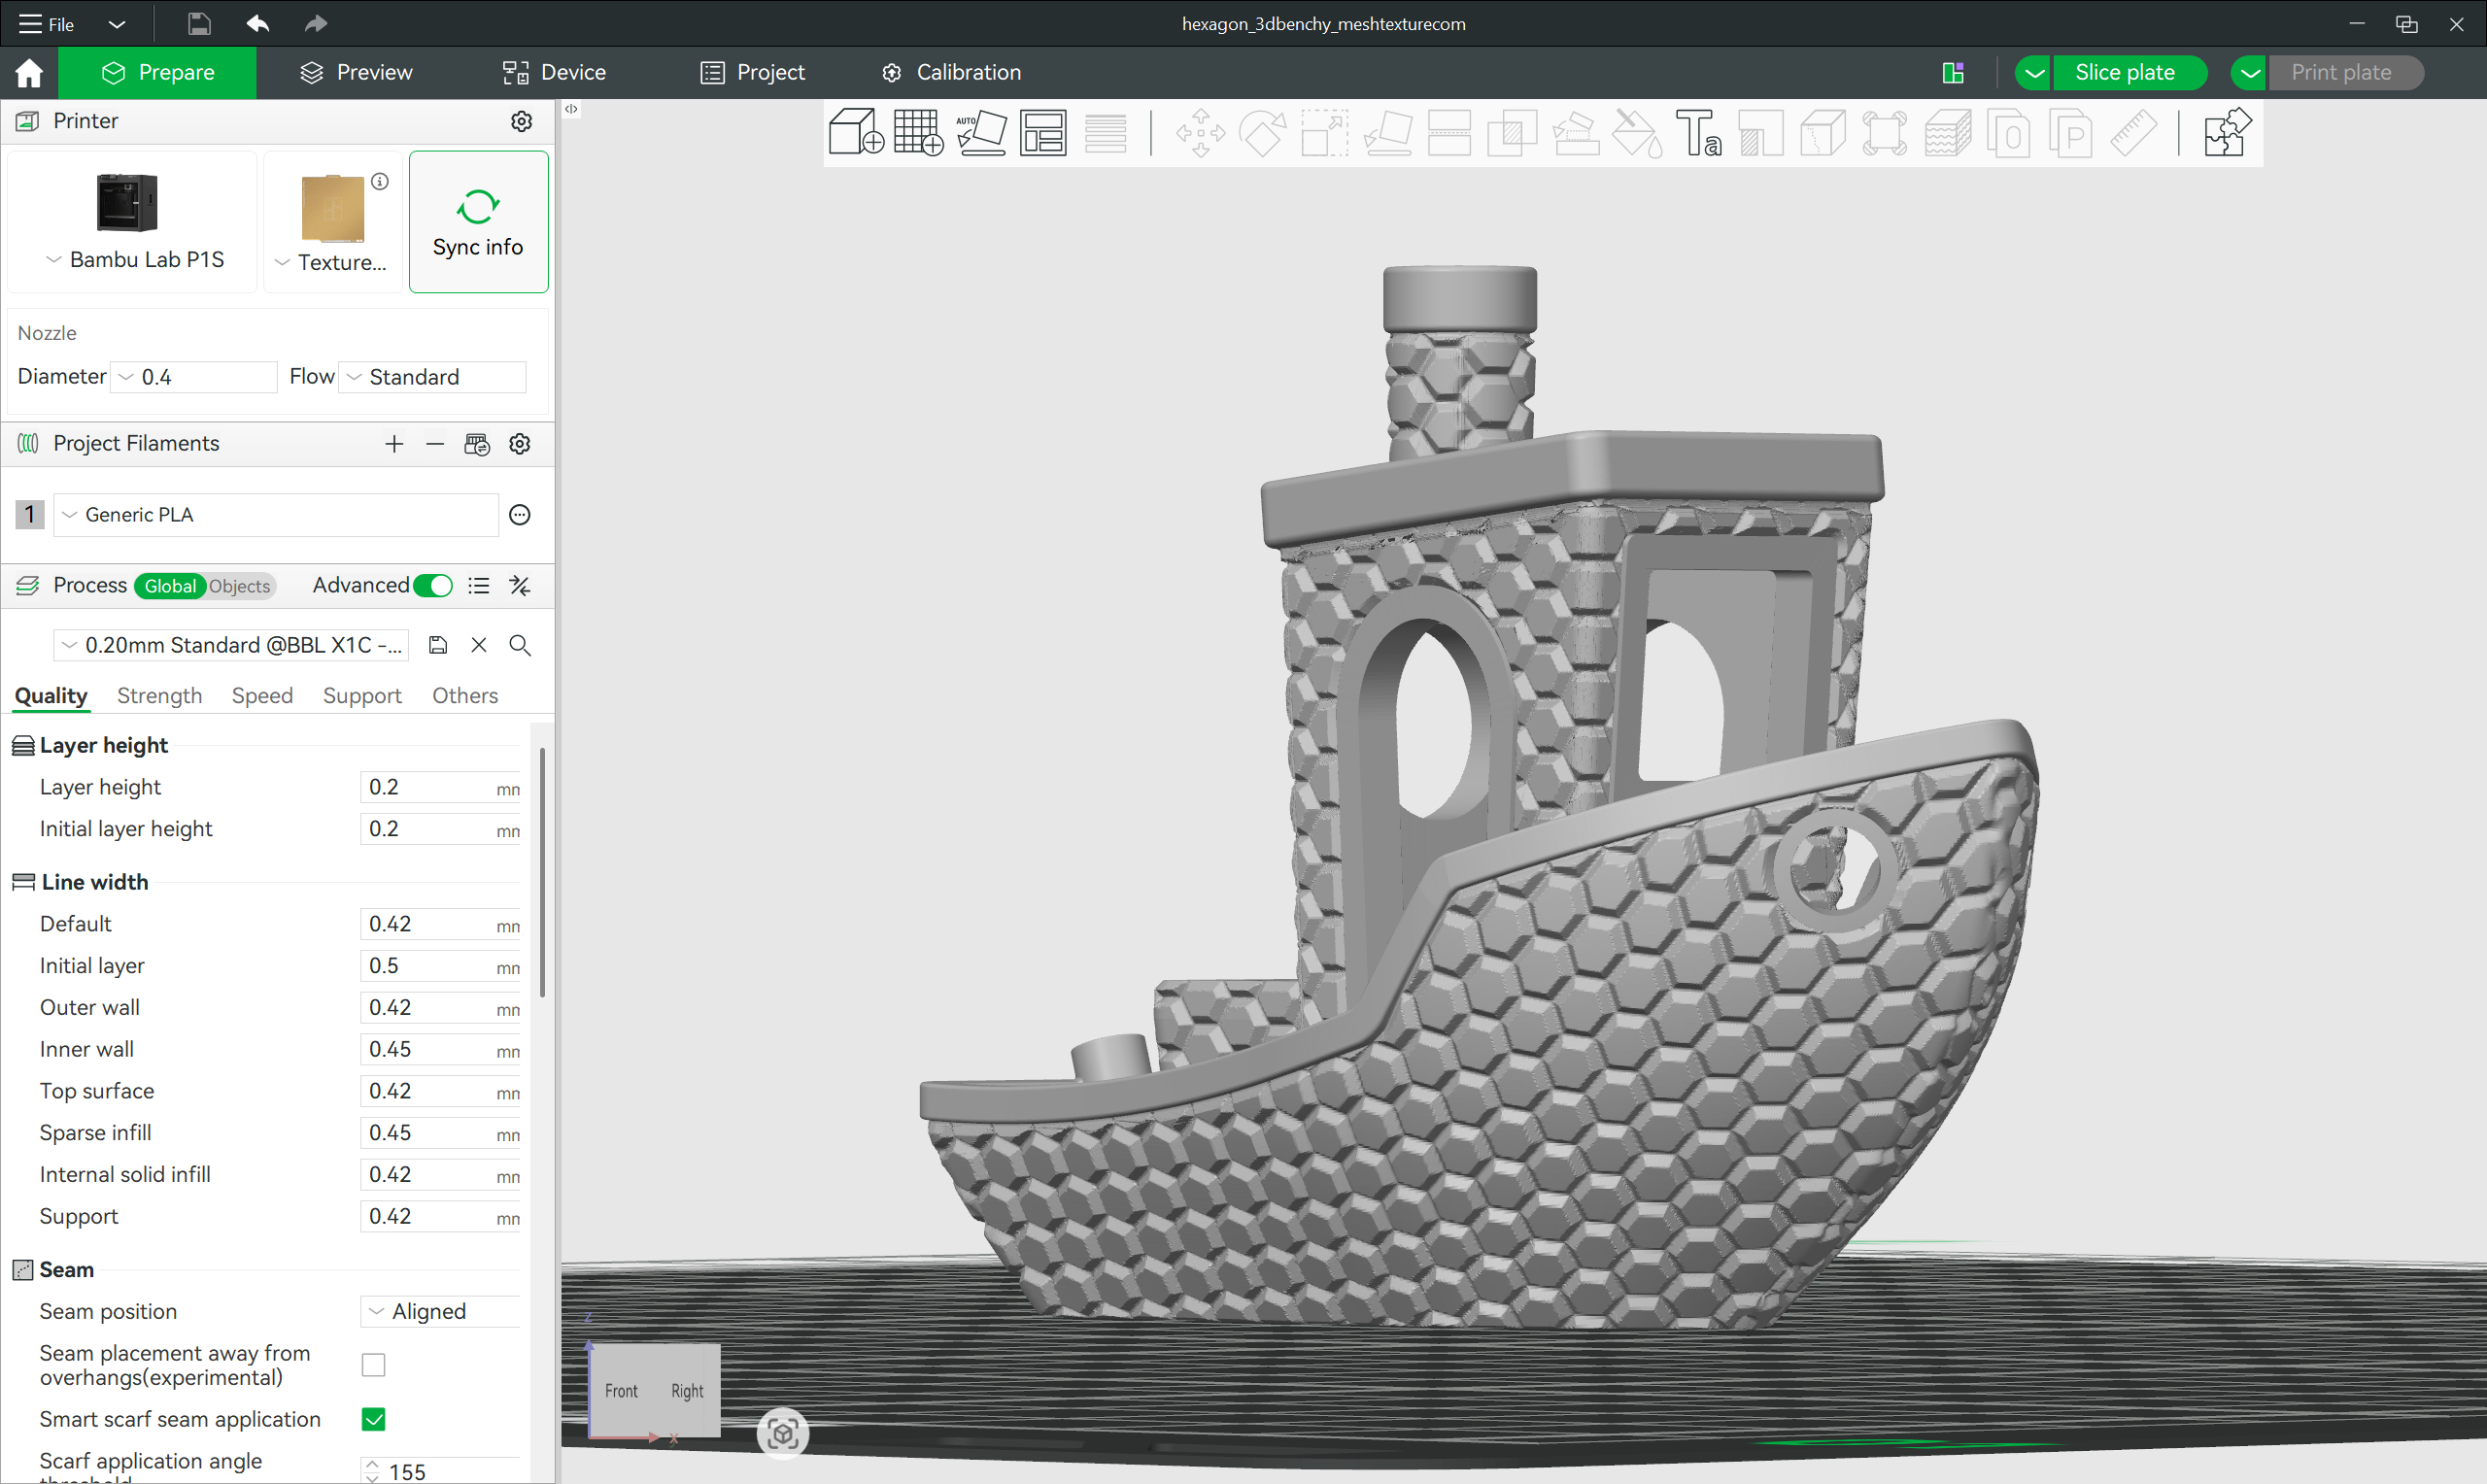The height and width of the screenshot is (1484, 2487).
Task: Click the Initial layer line width field
Action: 440,966
